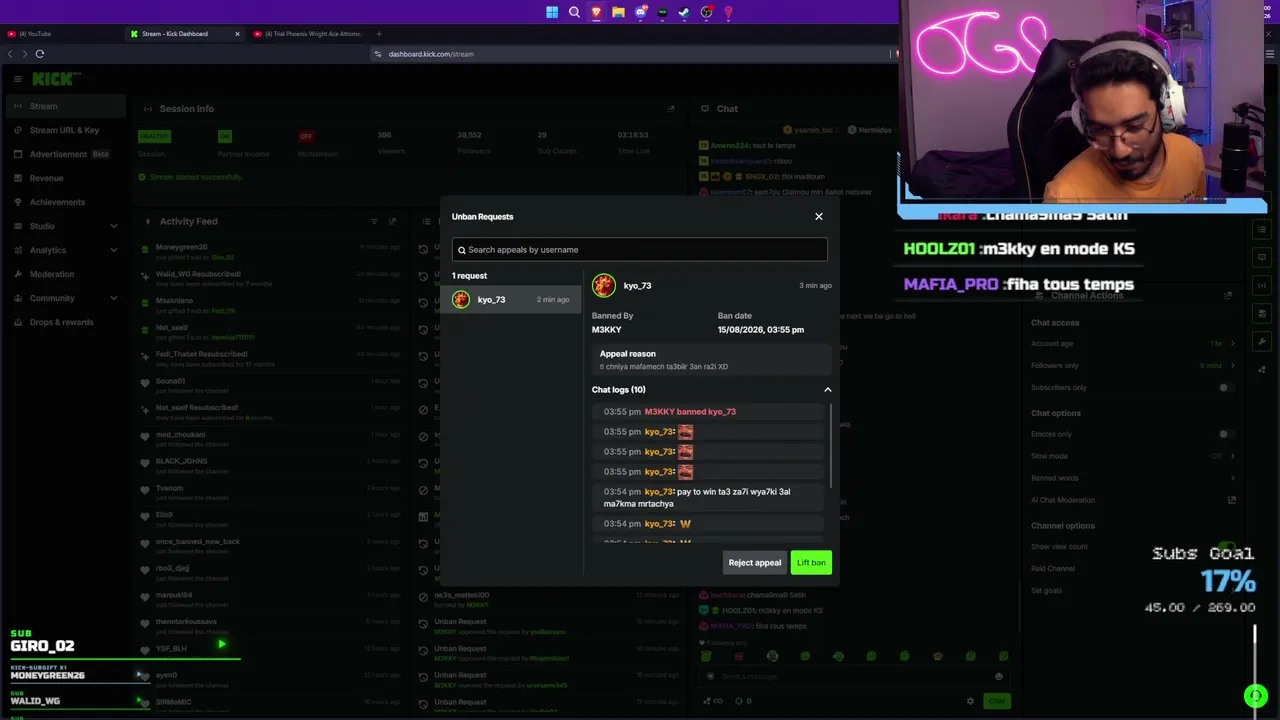The image size is (1280, 720).
Task: Click the wrench icon in the right rail
Action: [1263, 342]
